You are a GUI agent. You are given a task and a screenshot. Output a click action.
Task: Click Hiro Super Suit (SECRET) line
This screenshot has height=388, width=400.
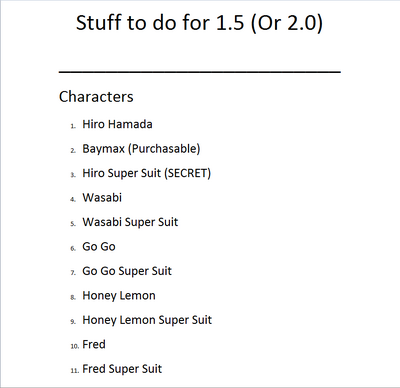(147, 173)
